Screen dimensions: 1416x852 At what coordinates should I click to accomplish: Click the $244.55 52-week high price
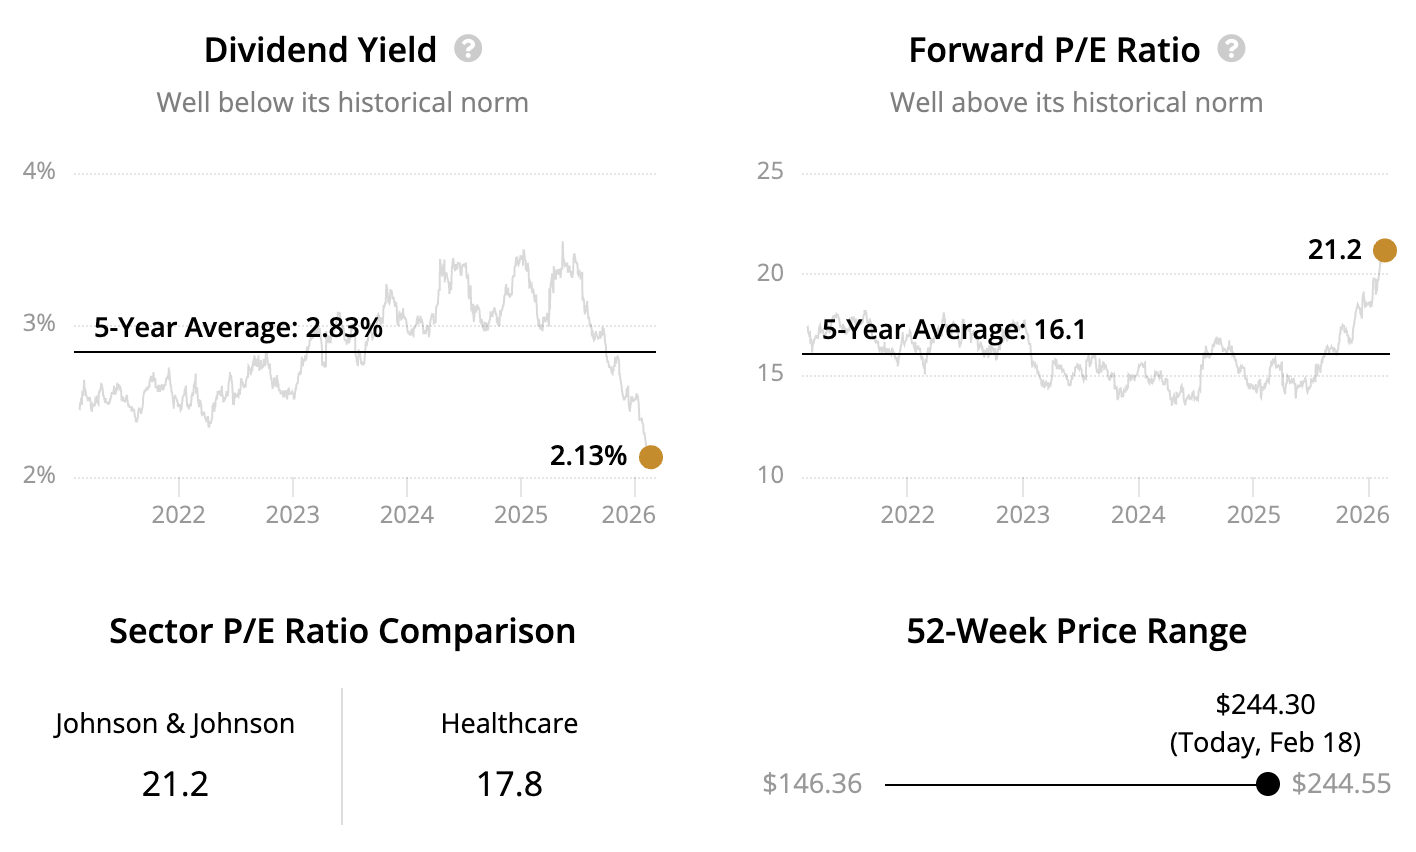coord(1341,783)
